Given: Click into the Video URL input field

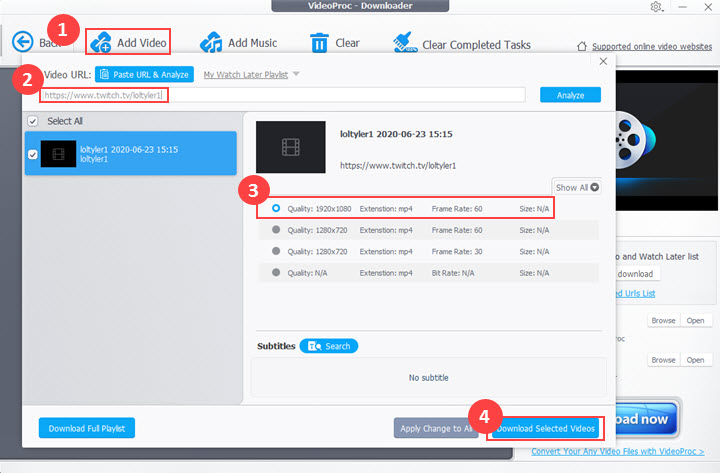Looking at the screenshot, I should pos(282,95).
